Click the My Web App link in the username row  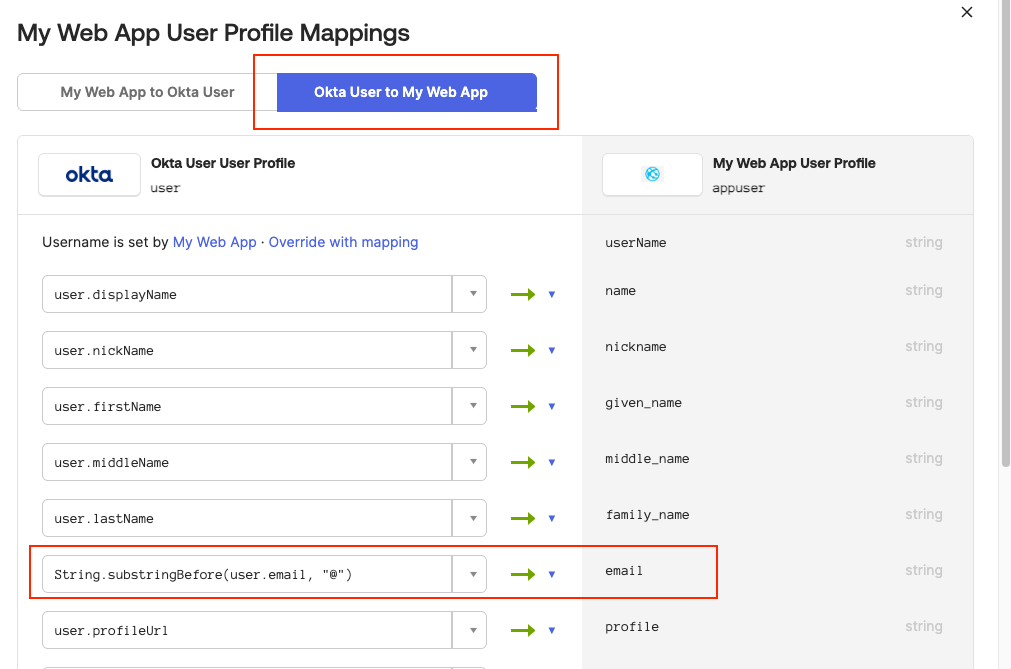point(214,242)
